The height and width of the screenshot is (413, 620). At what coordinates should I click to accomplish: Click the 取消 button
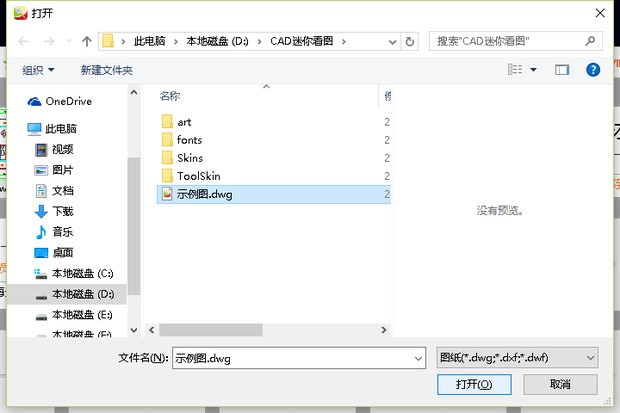coord(559,384)
